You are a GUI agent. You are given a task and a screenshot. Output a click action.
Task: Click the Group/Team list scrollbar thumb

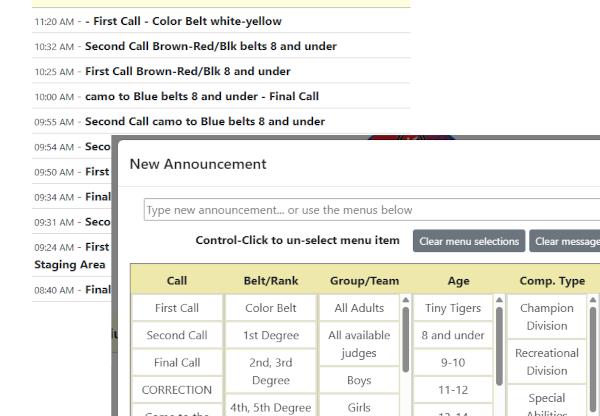click(406, 339)
